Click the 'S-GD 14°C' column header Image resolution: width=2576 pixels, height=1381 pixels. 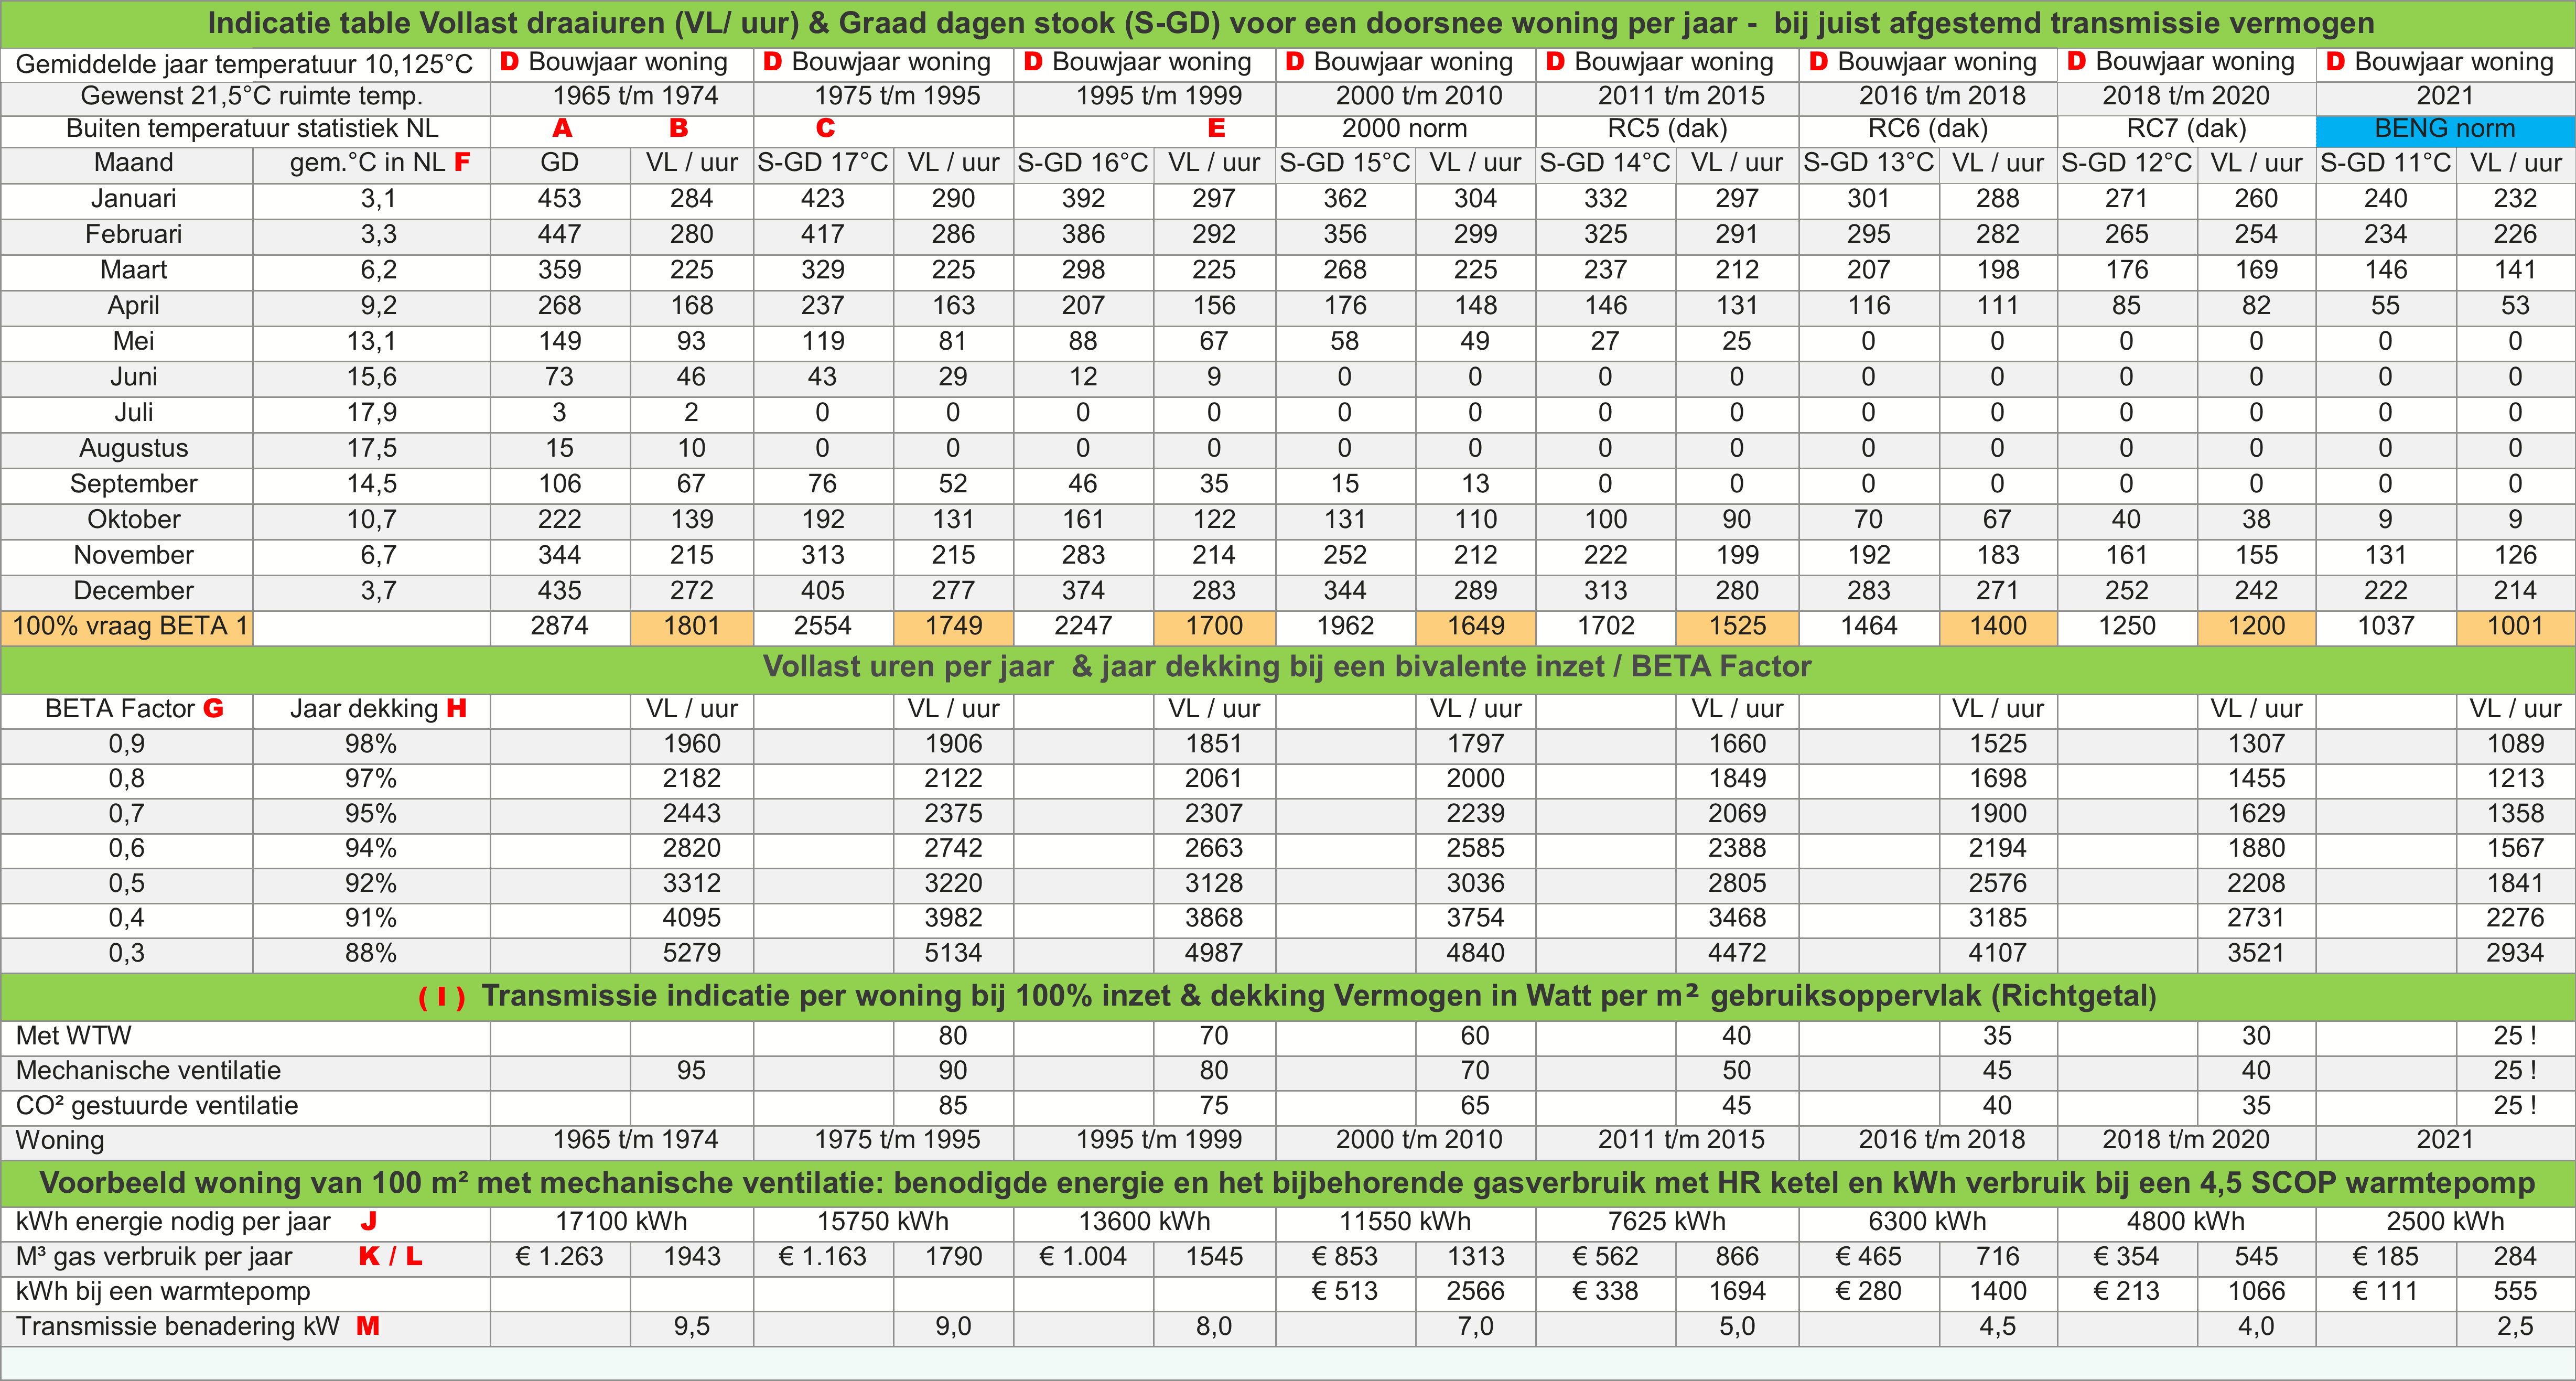point(1606,164)
